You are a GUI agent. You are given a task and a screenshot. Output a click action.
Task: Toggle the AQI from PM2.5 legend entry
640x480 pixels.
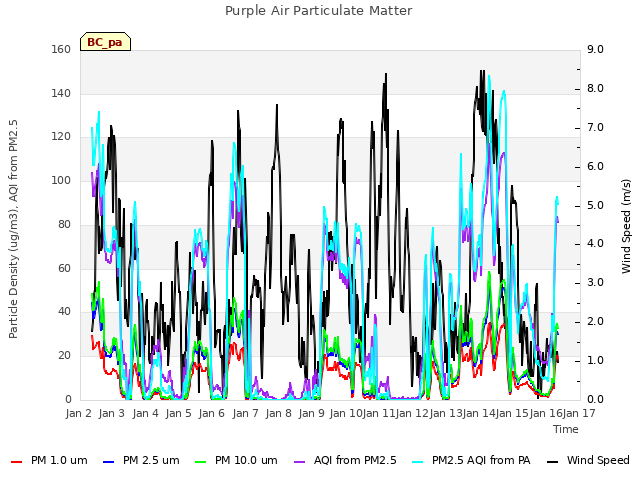point(345,460)
